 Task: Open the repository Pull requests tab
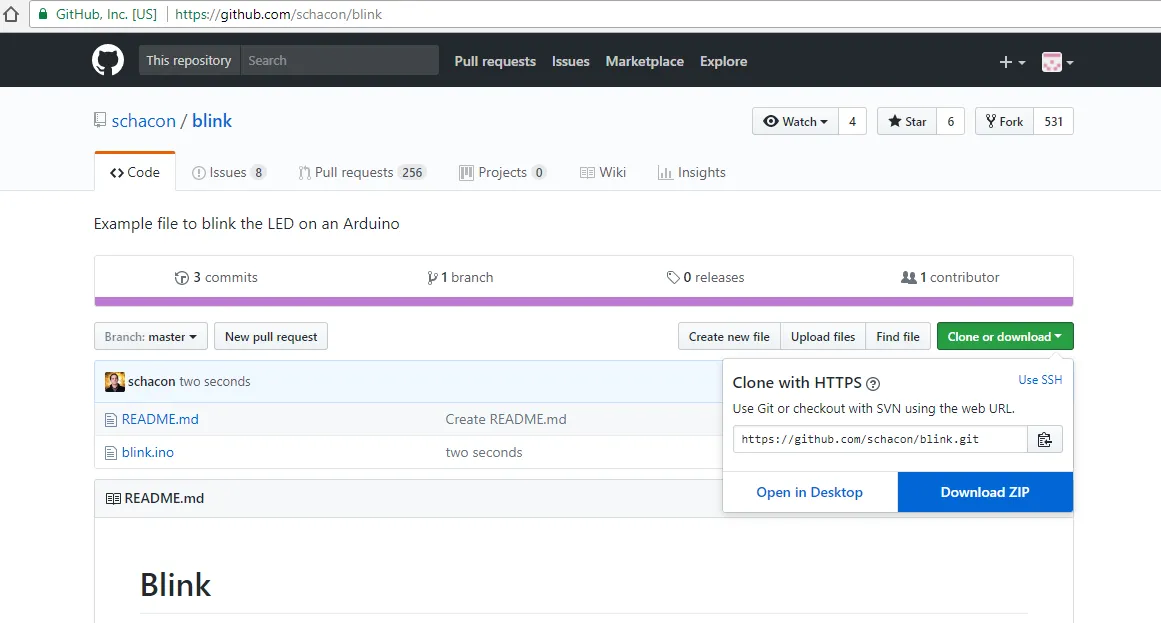(x=361, y=173)
